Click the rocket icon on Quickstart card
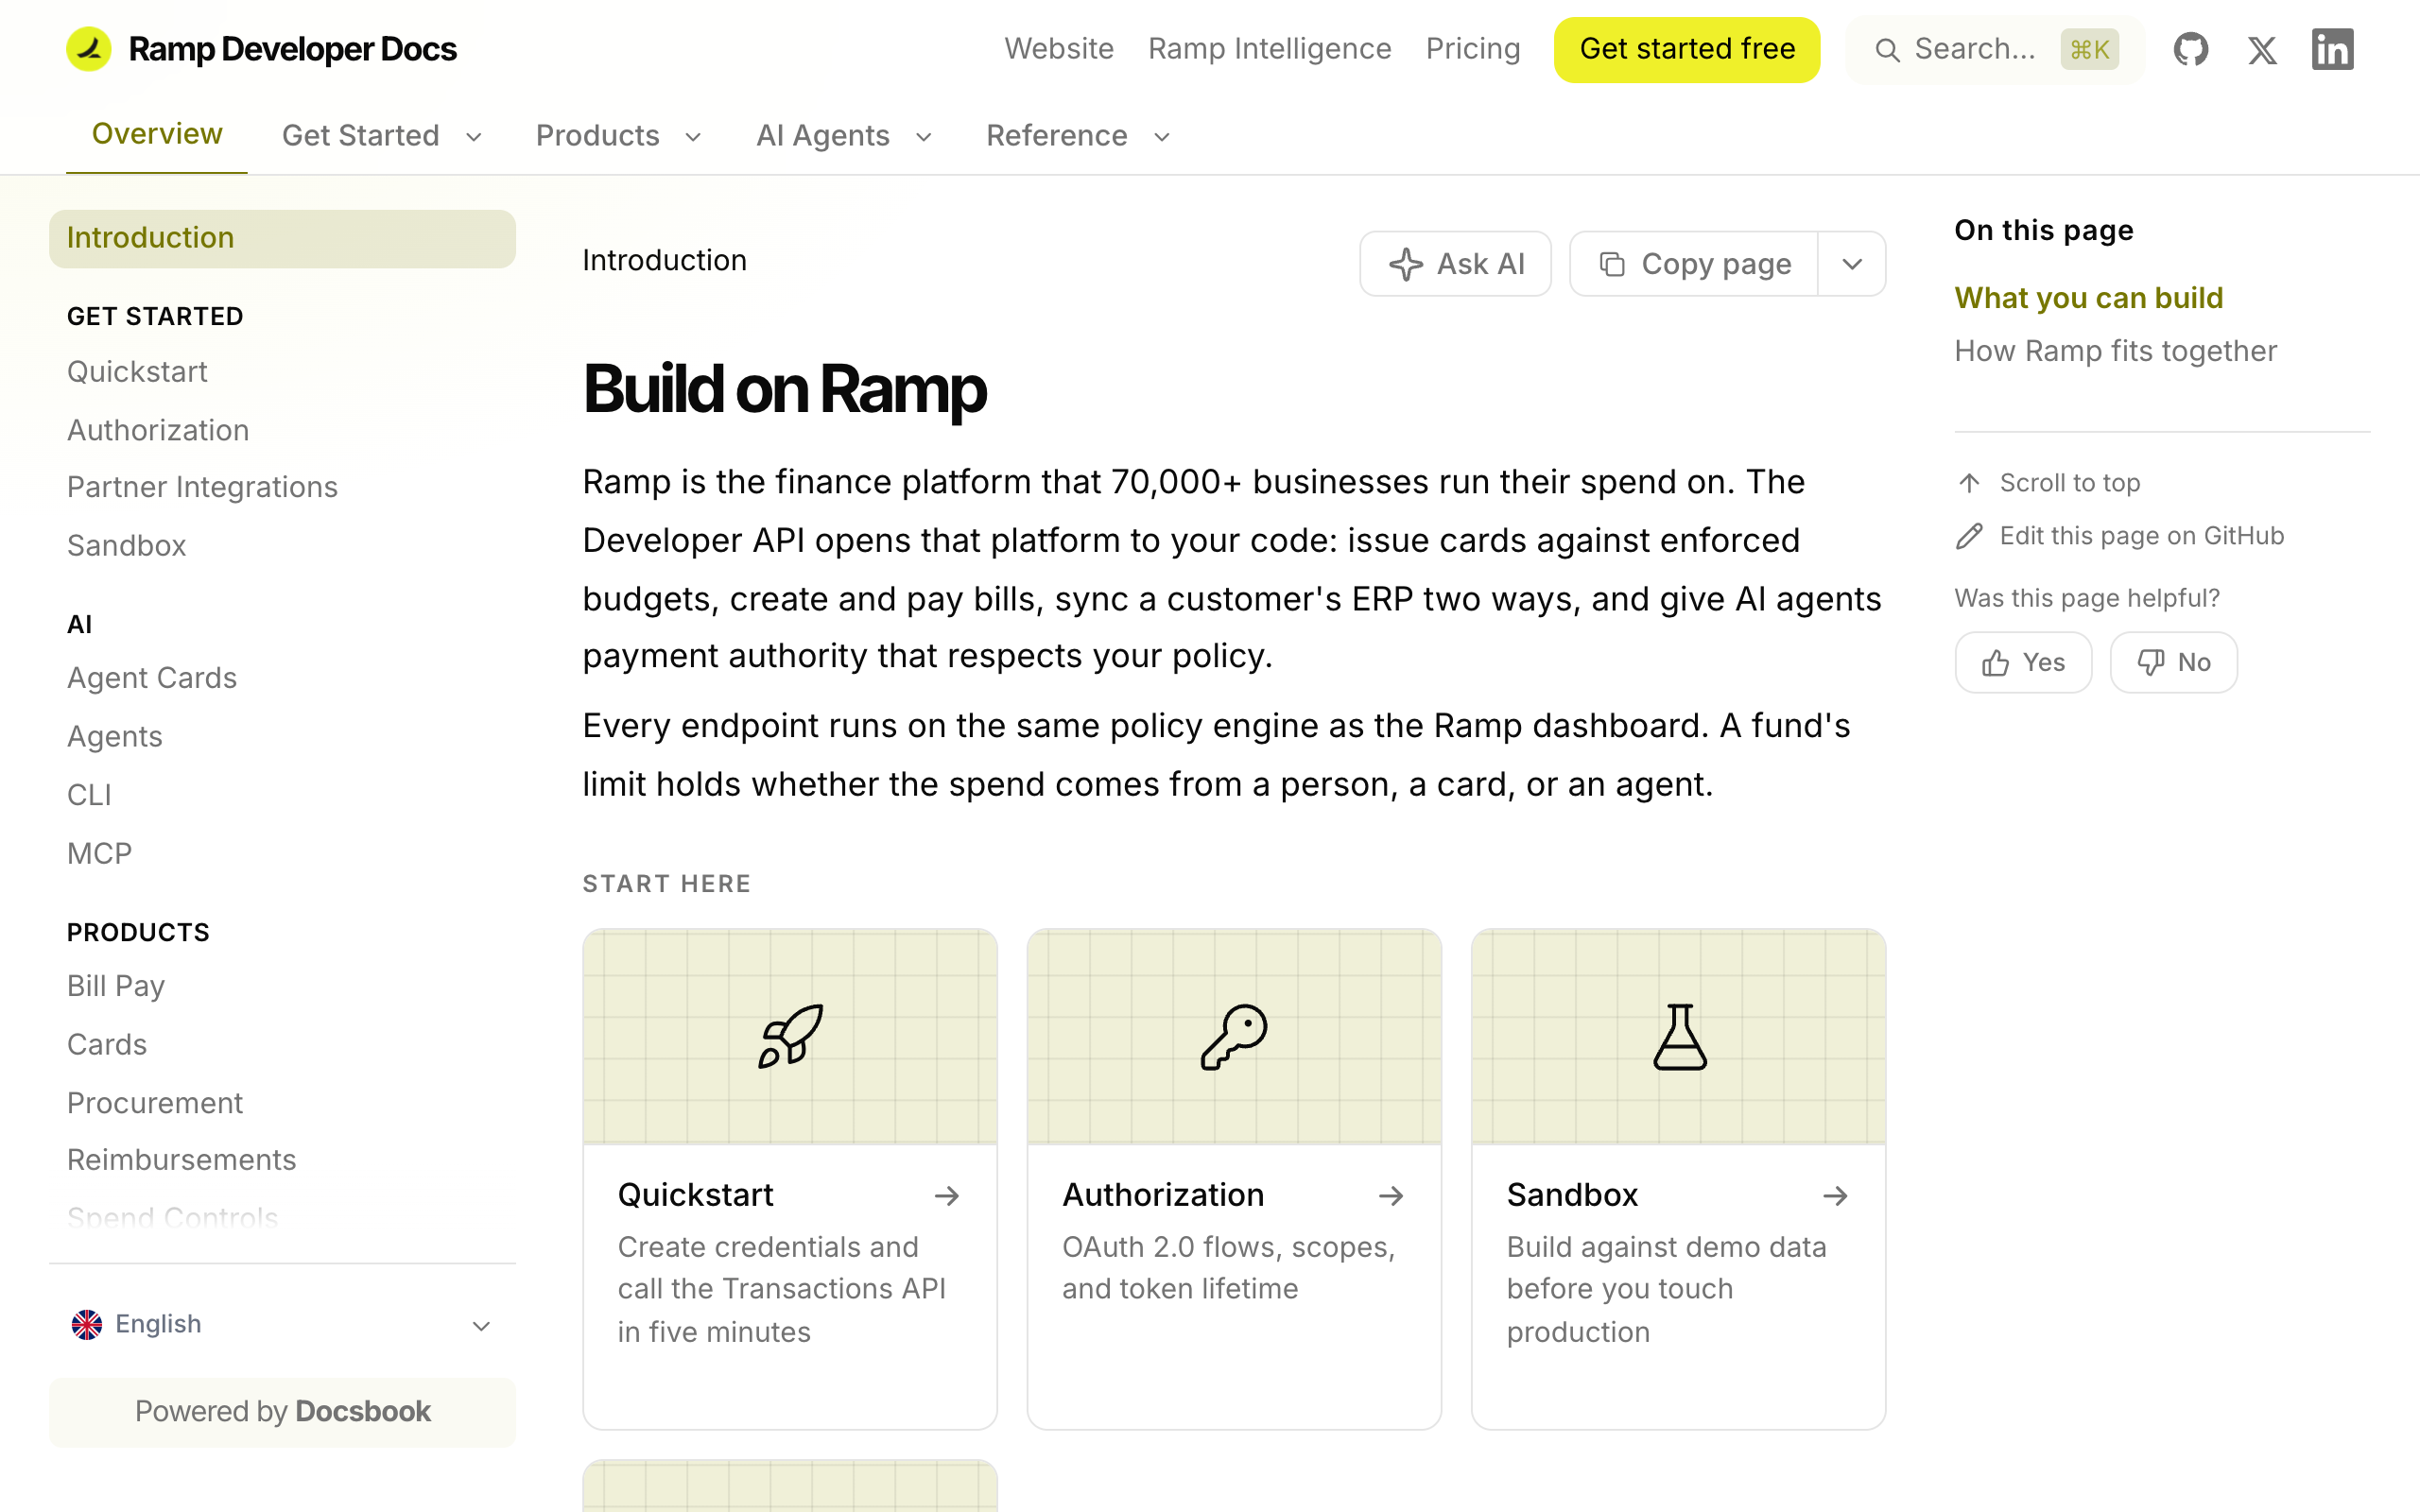The image size is (2420, 1512). tap(790, 1036)
